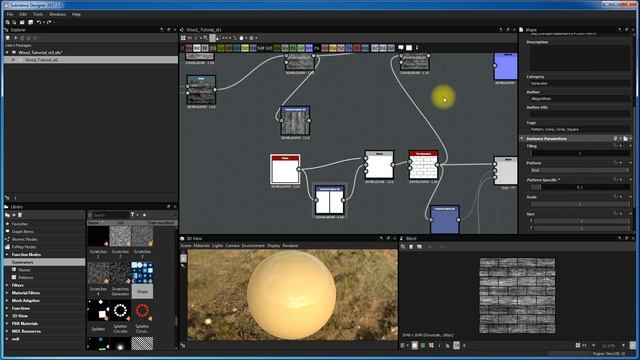The height and width of the screenshot is (360, 640).
Task: Open the Pattern dropdown showing Brick
Action: tap(580, 170)
